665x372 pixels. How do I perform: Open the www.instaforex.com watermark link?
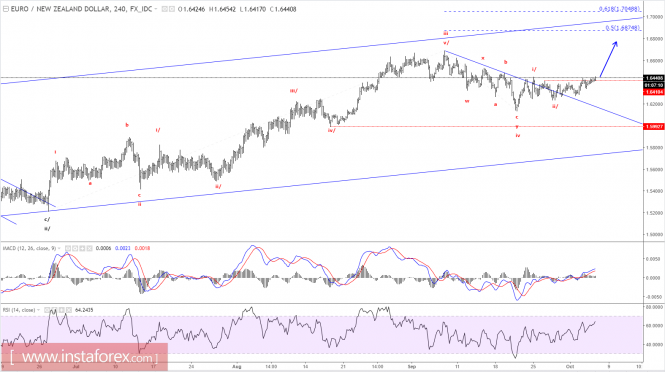84,357
